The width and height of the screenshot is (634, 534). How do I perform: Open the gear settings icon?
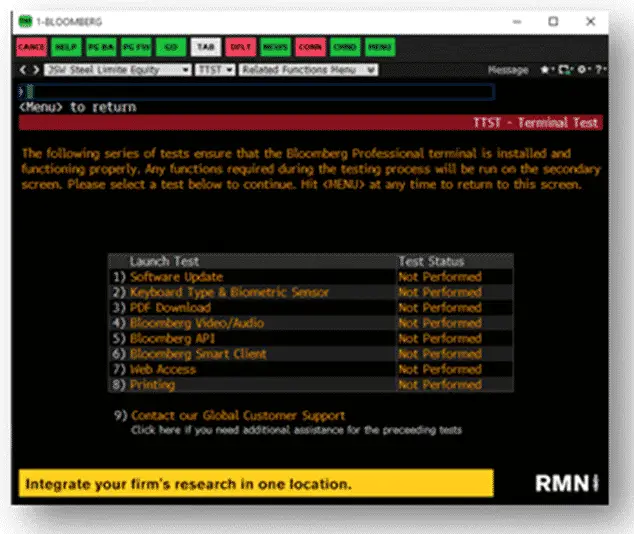[581, 70]
